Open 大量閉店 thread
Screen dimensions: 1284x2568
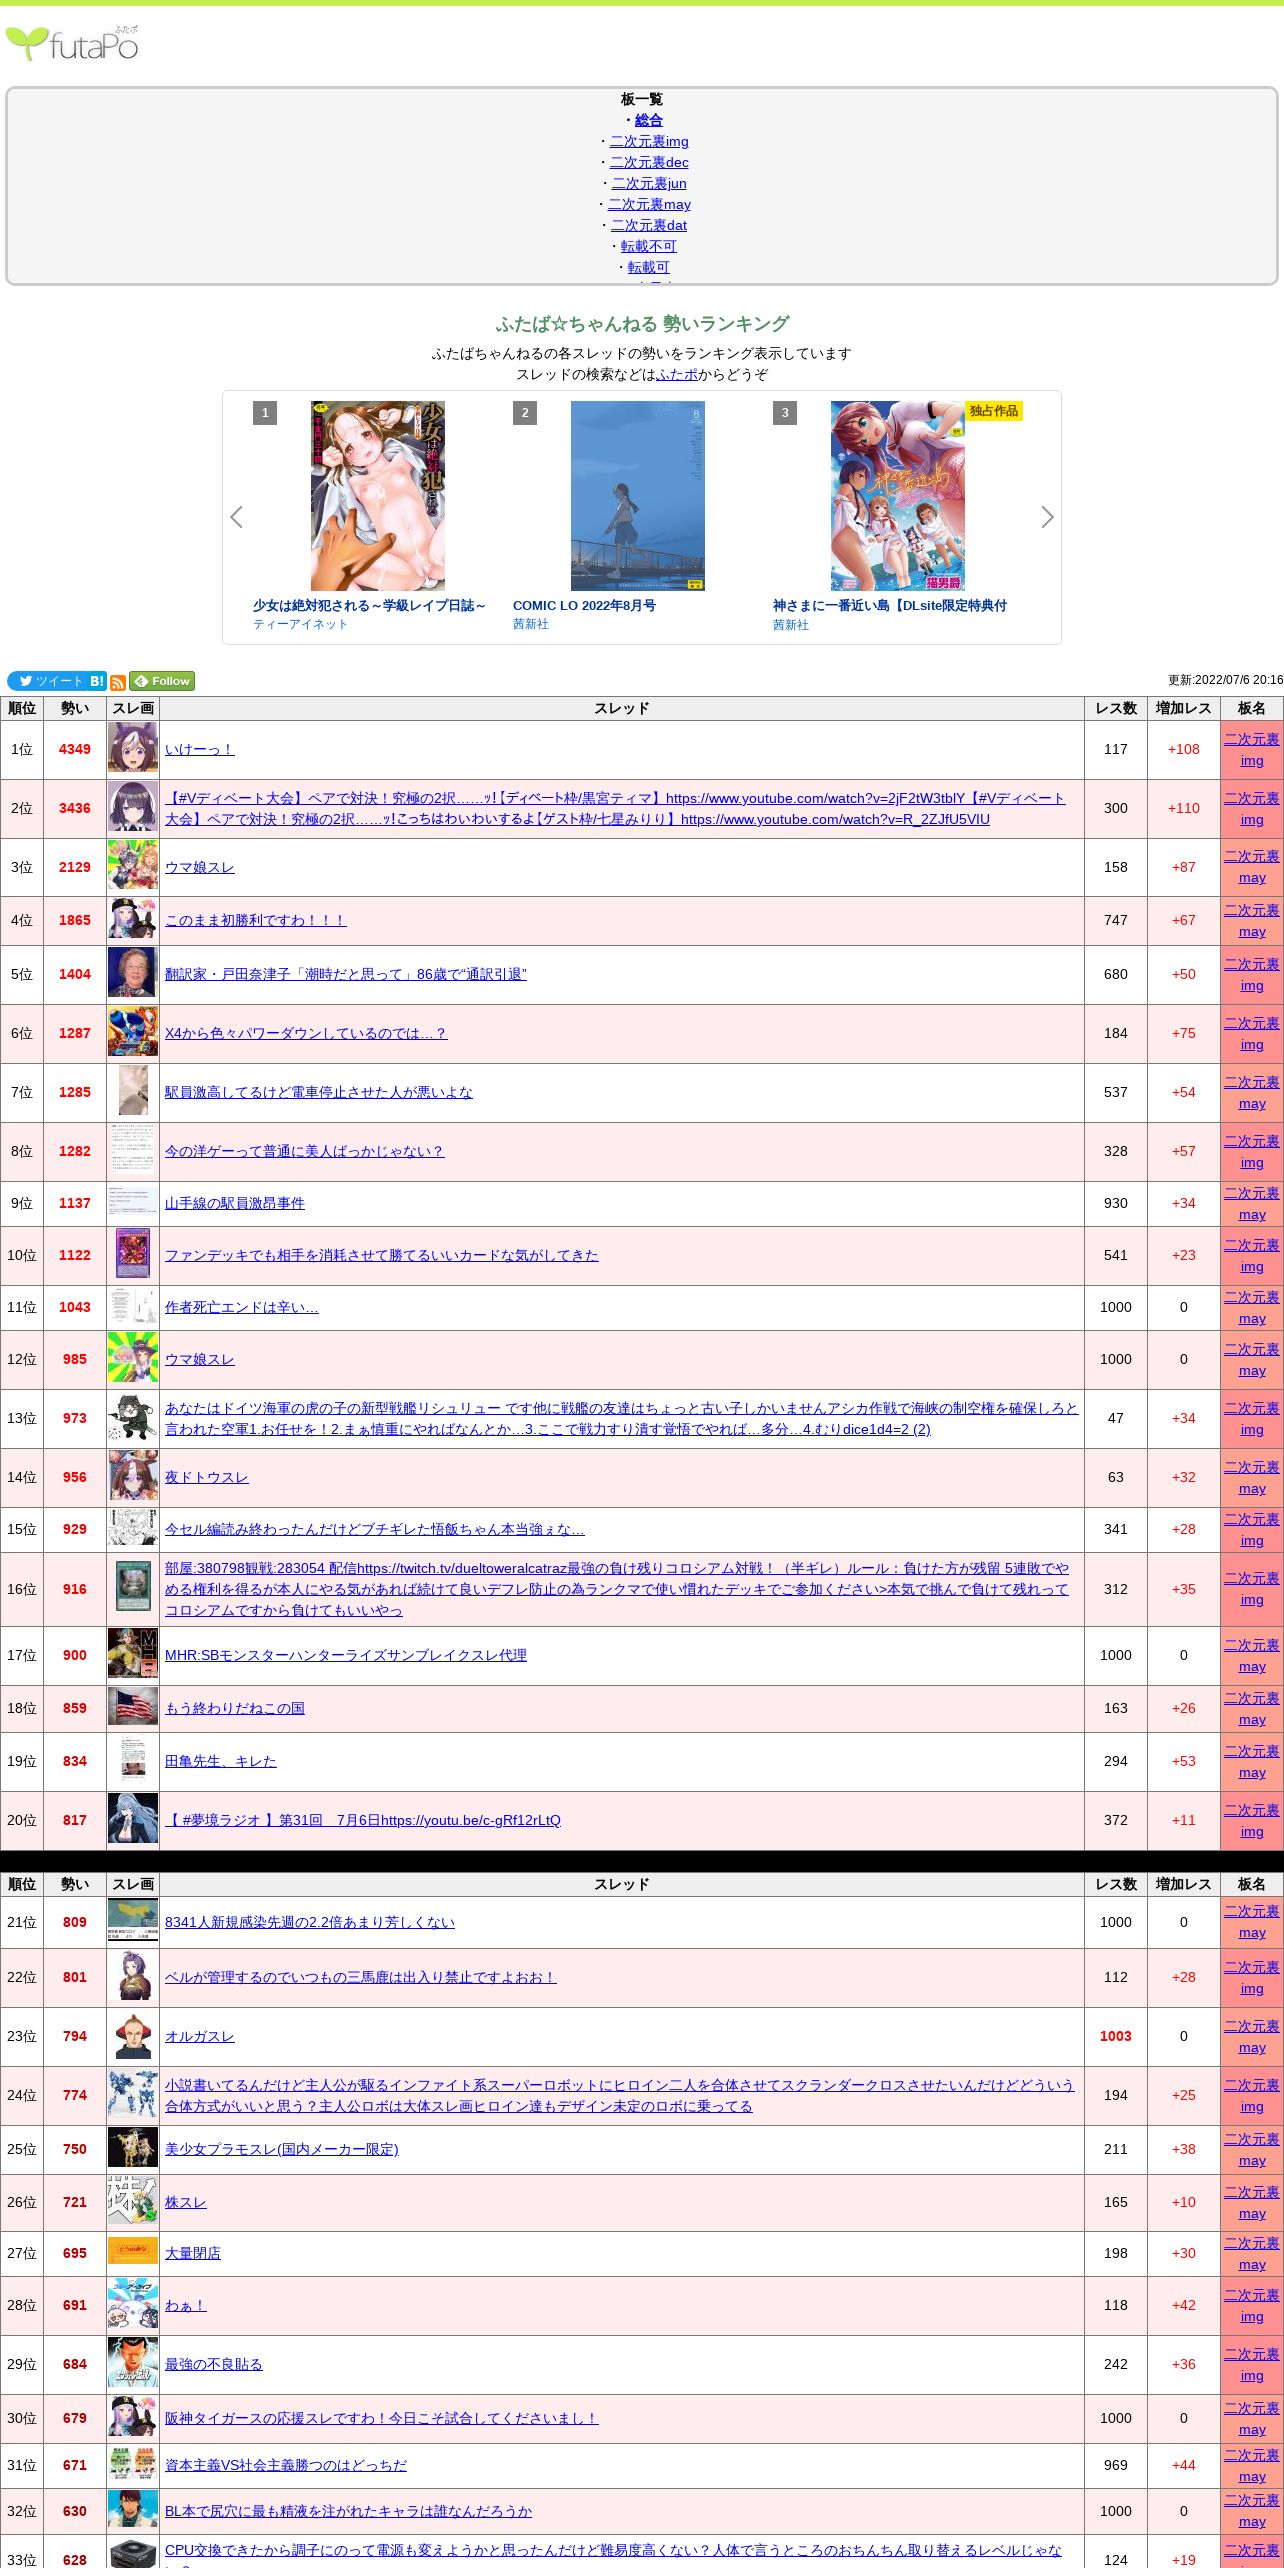(x=193, y=2253)
